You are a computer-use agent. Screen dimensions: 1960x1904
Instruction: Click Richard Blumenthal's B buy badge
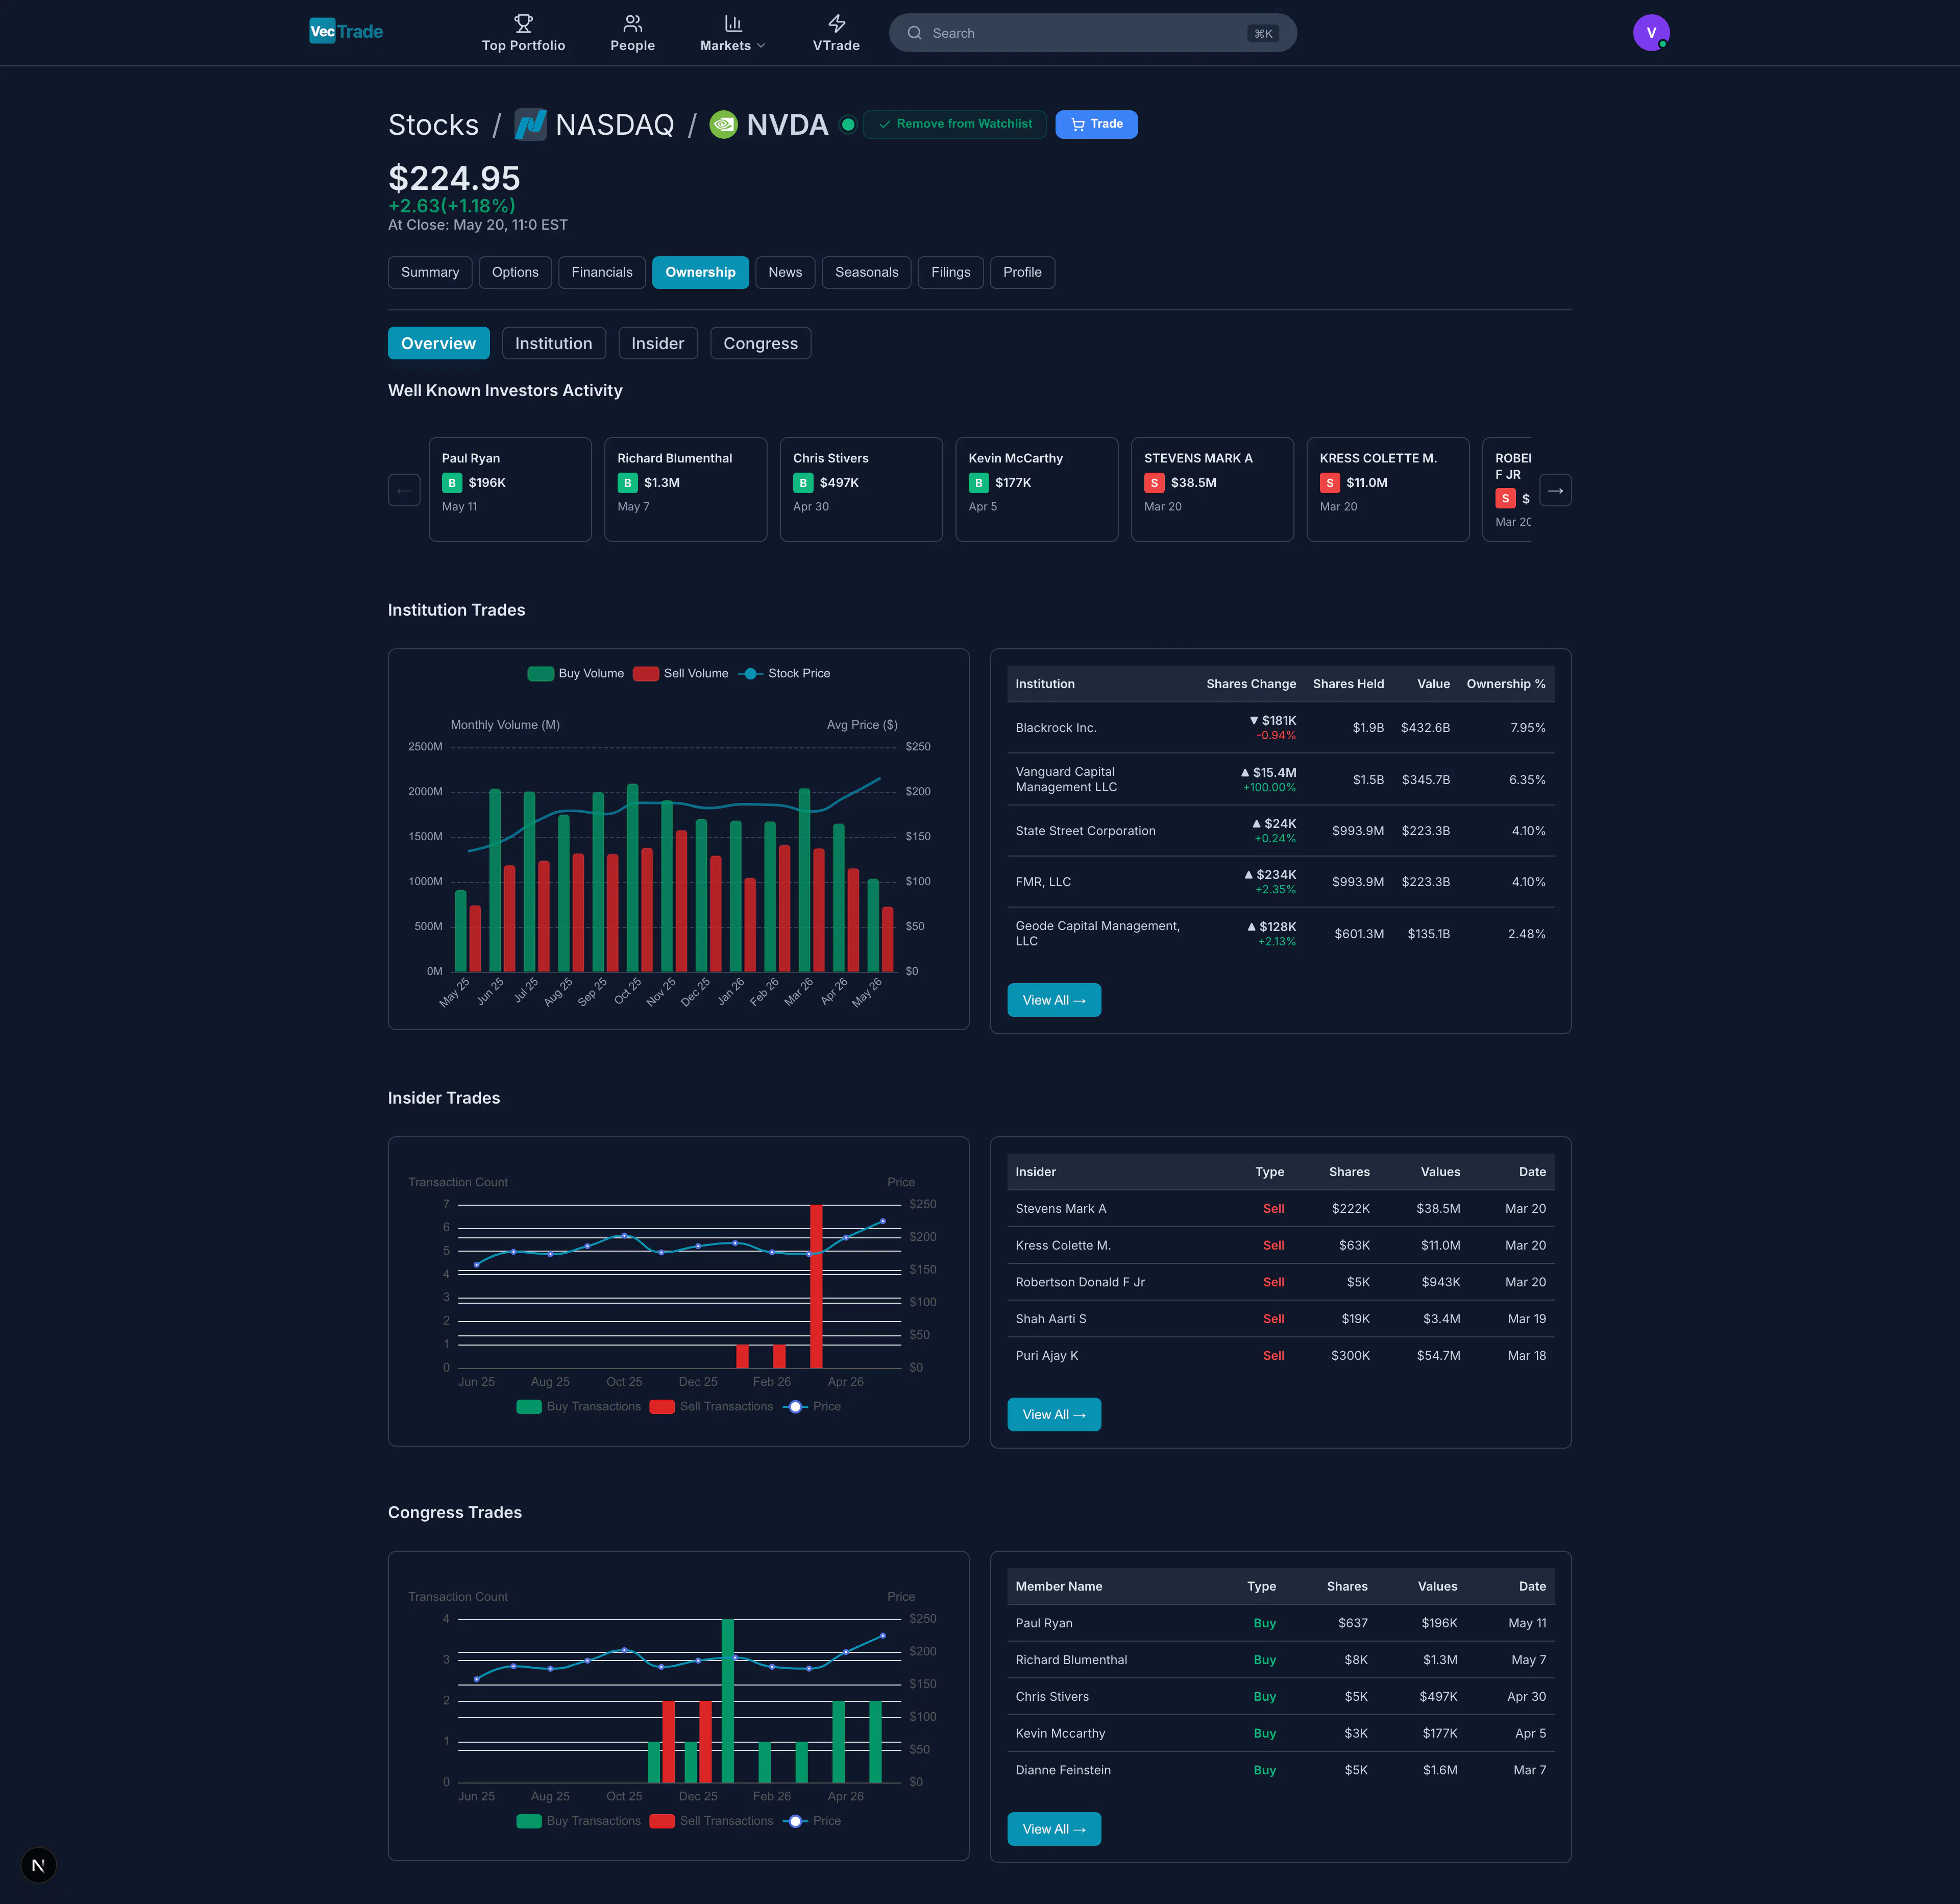[627, 483]
